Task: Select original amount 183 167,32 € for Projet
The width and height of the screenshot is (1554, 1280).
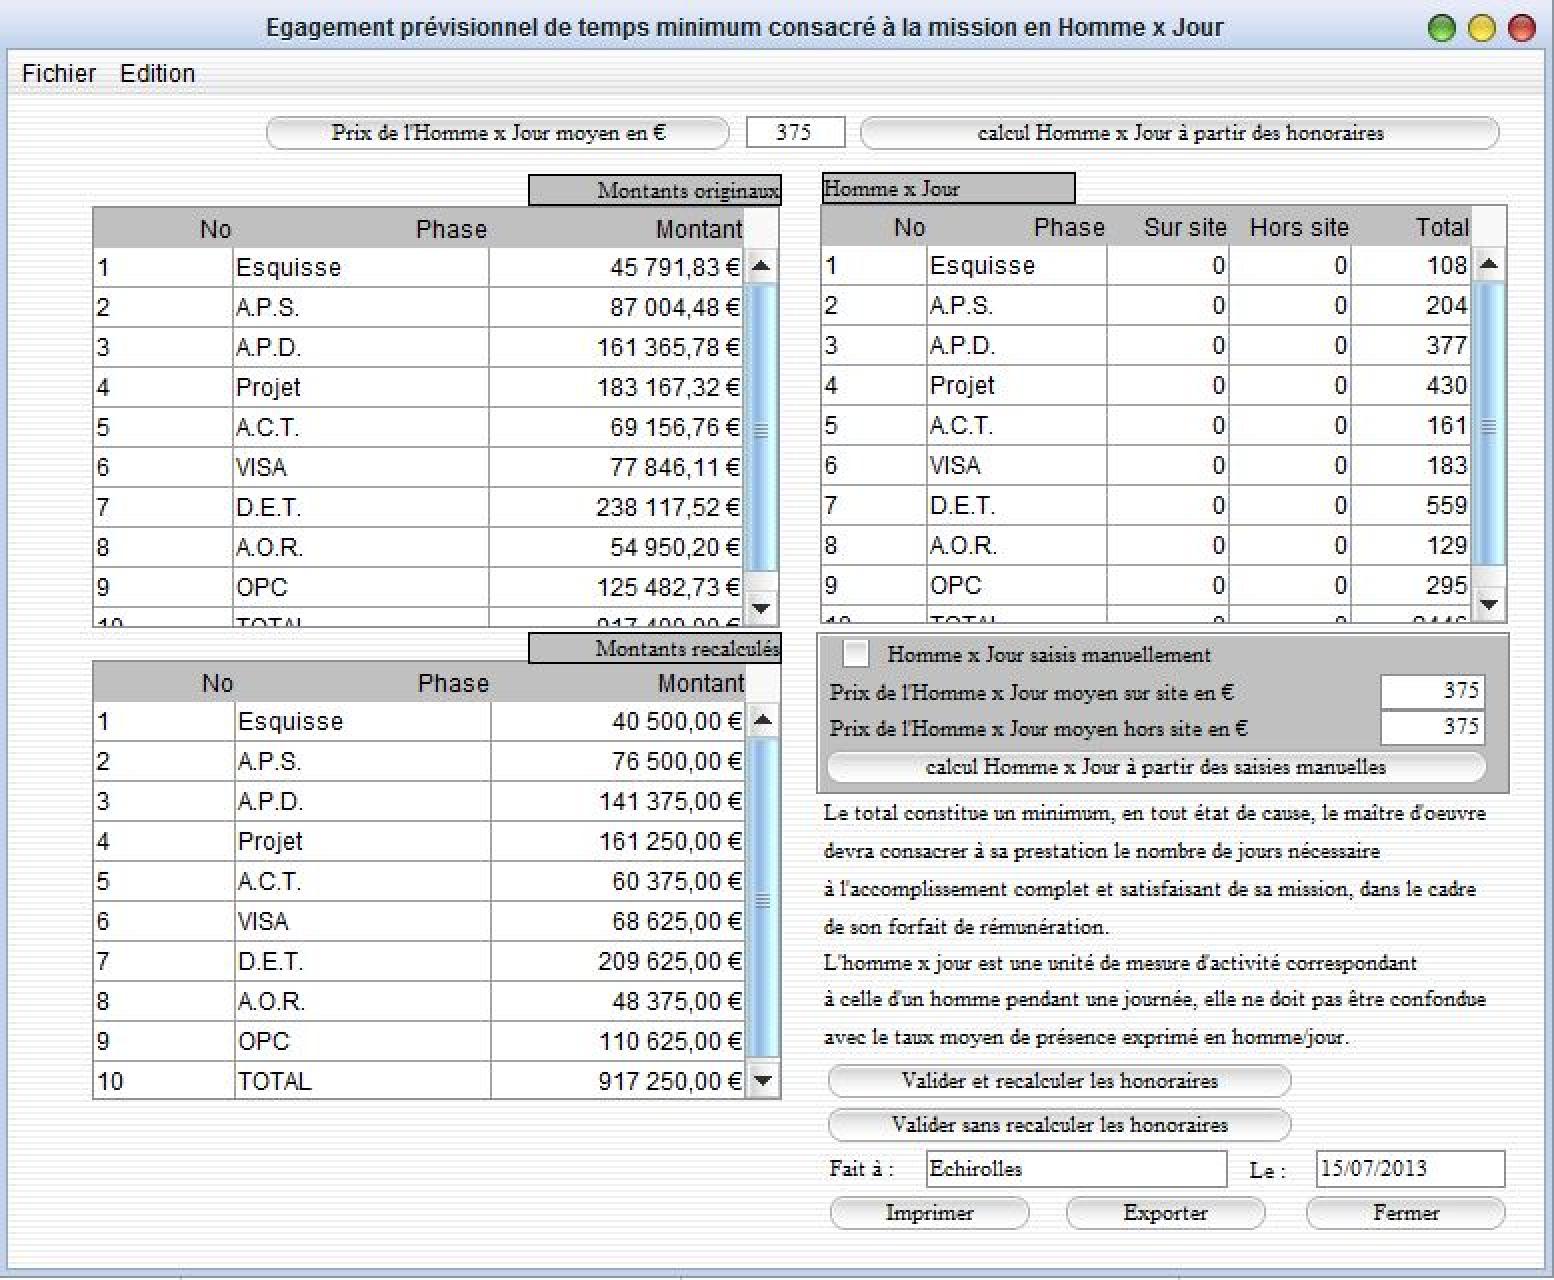Action: coord(617,387)
